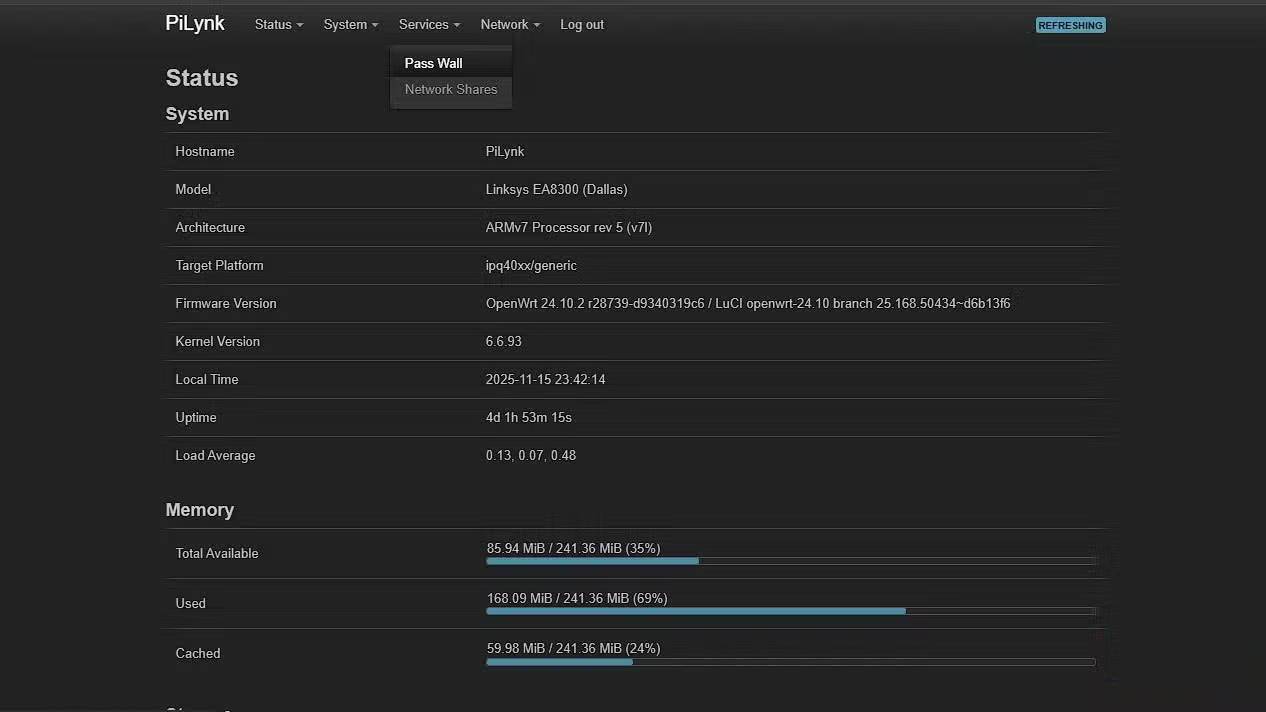This screenshot has height=712, width=1266.
Task: Select Pass Wall from Services menu
Action: [433, 62]
